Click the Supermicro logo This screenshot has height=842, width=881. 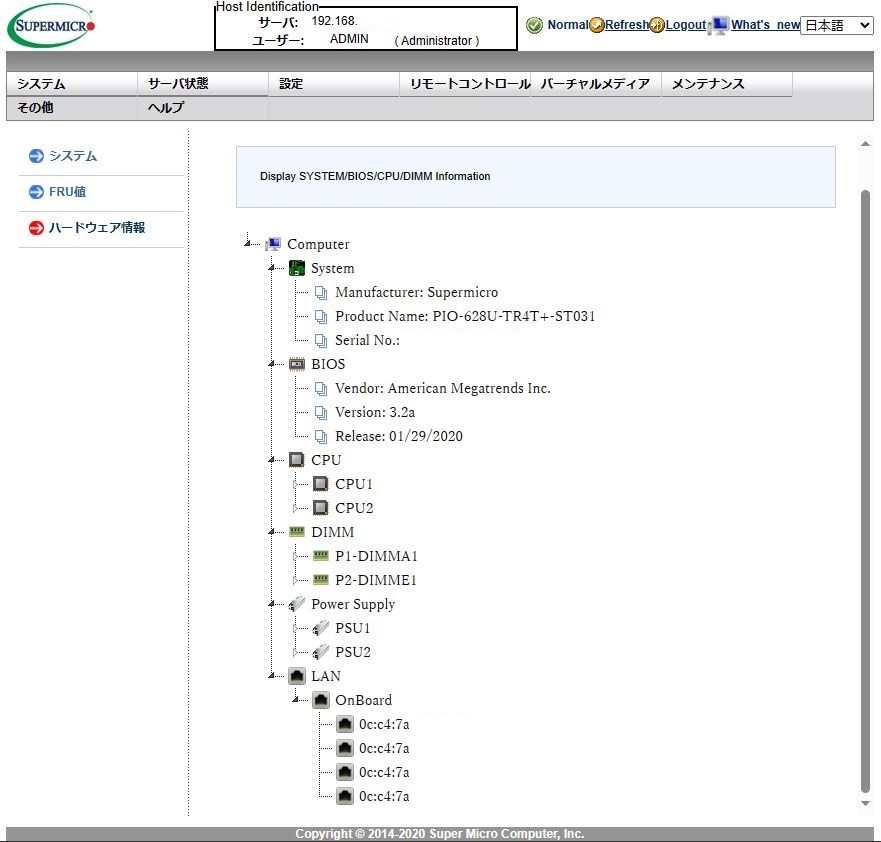[51, 26]
